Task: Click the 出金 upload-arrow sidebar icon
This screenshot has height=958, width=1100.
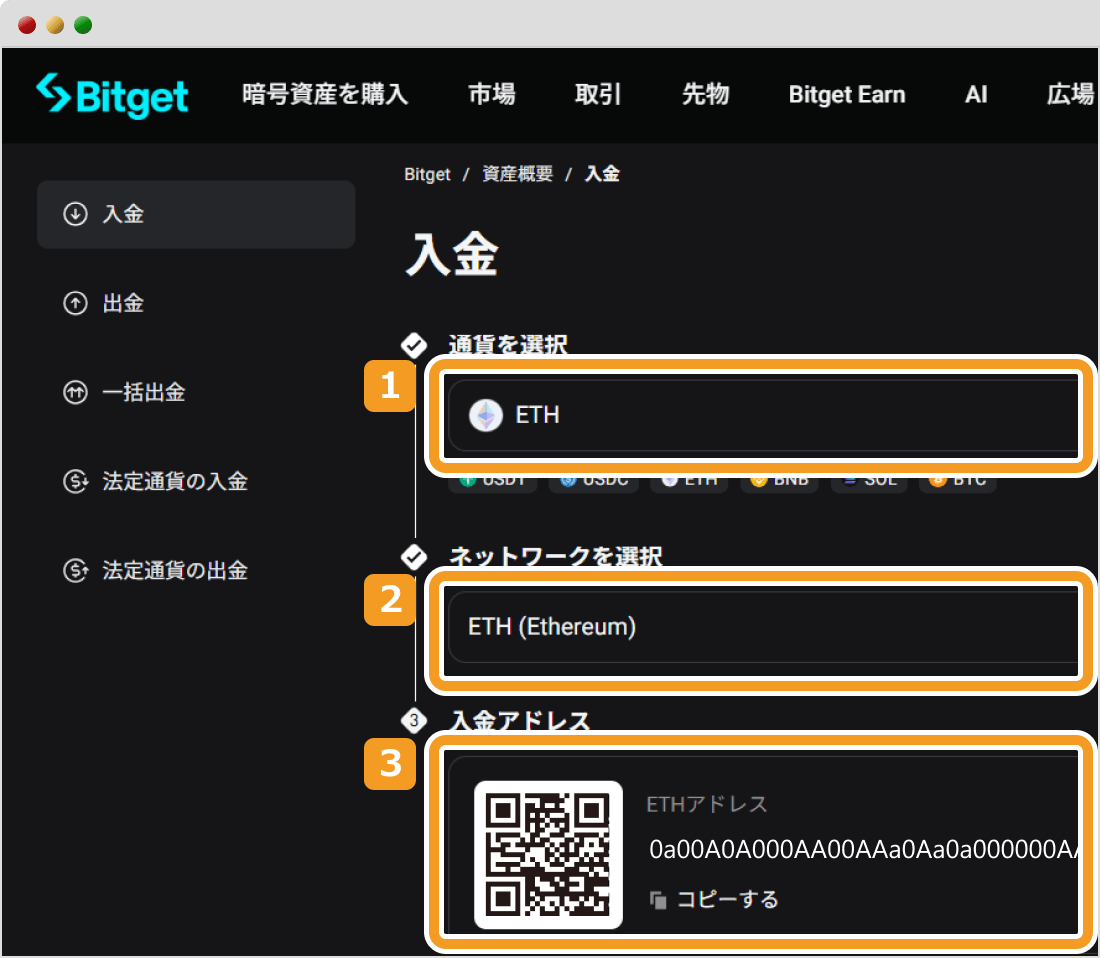Action: click(x=76, y=304)
